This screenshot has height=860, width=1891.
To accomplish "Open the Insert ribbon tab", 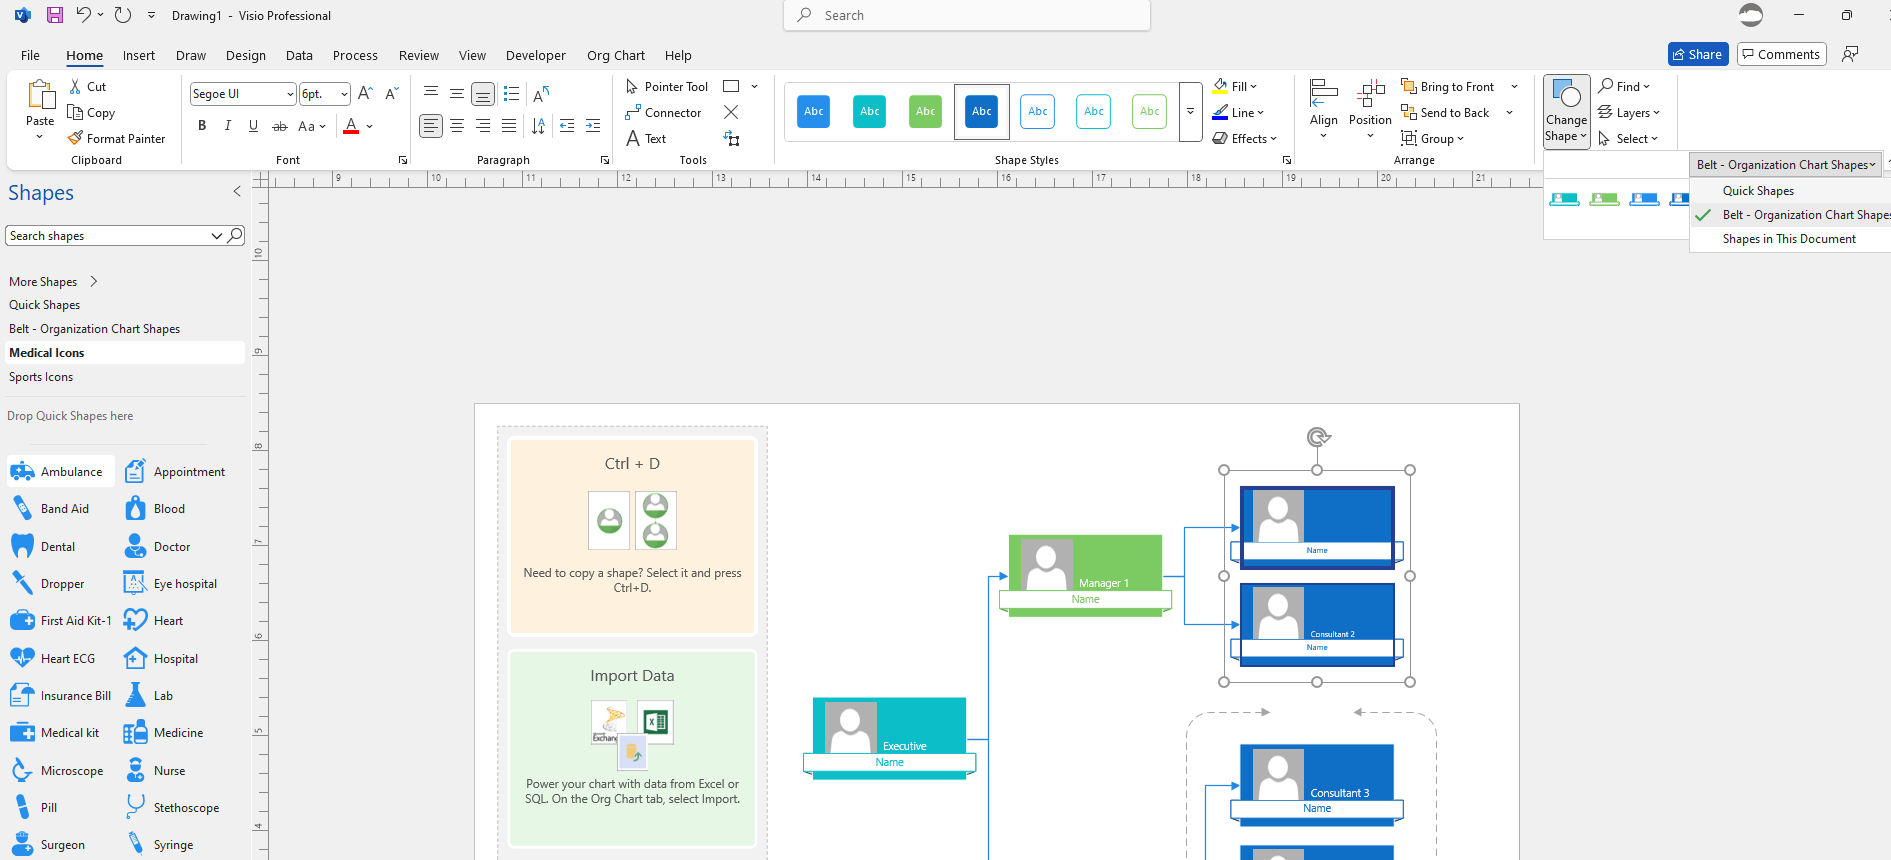I will pos(139,55).
